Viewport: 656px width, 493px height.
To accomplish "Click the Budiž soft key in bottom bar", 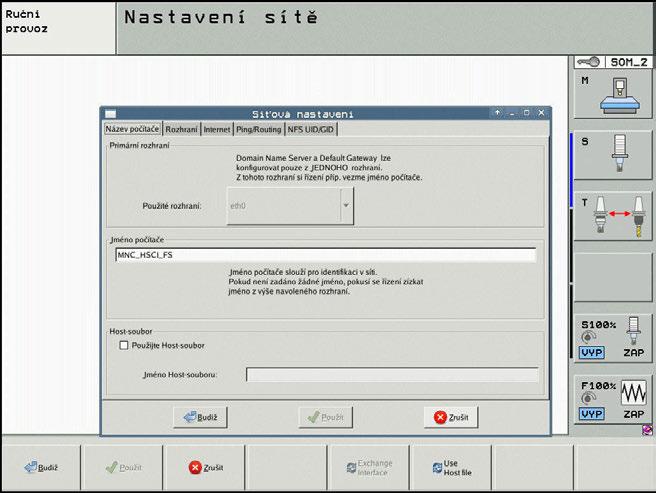I will tap(41, 467).
